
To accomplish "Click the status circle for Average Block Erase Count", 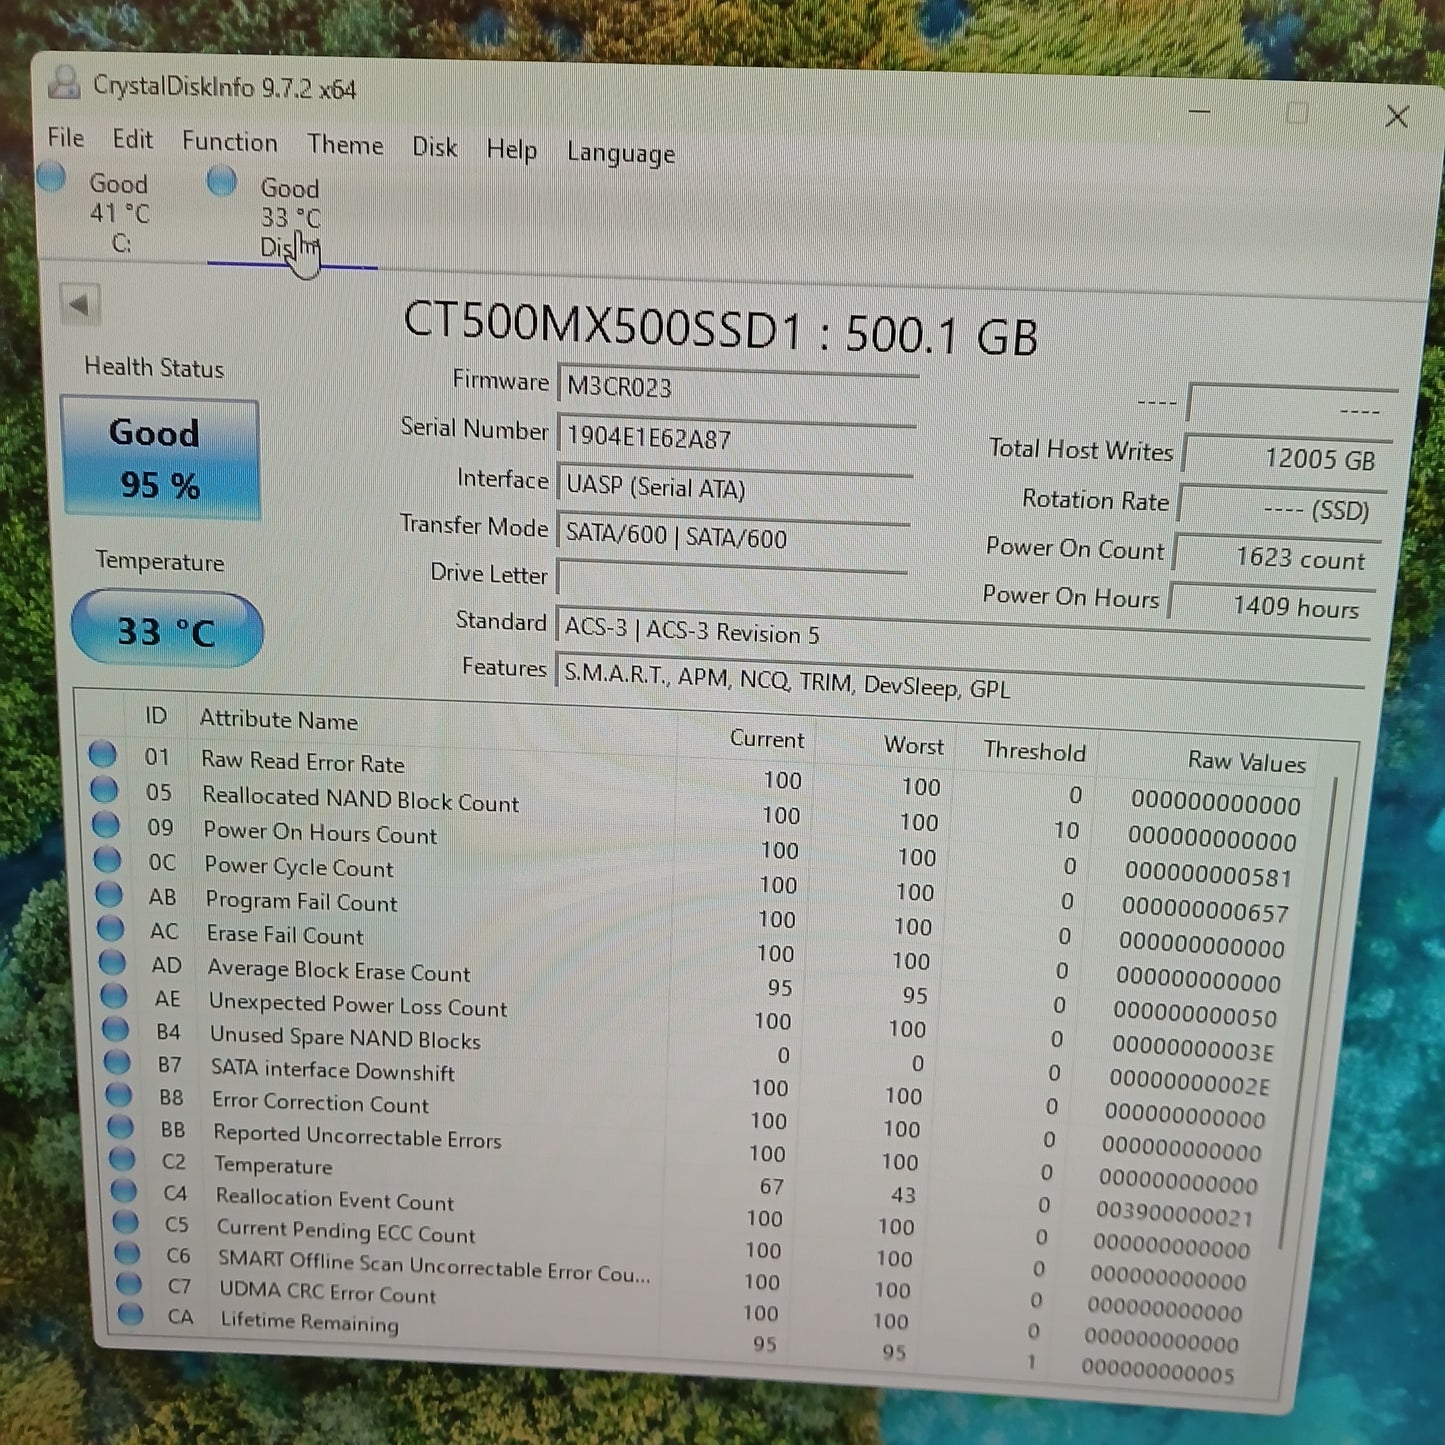I will point(112,963).
